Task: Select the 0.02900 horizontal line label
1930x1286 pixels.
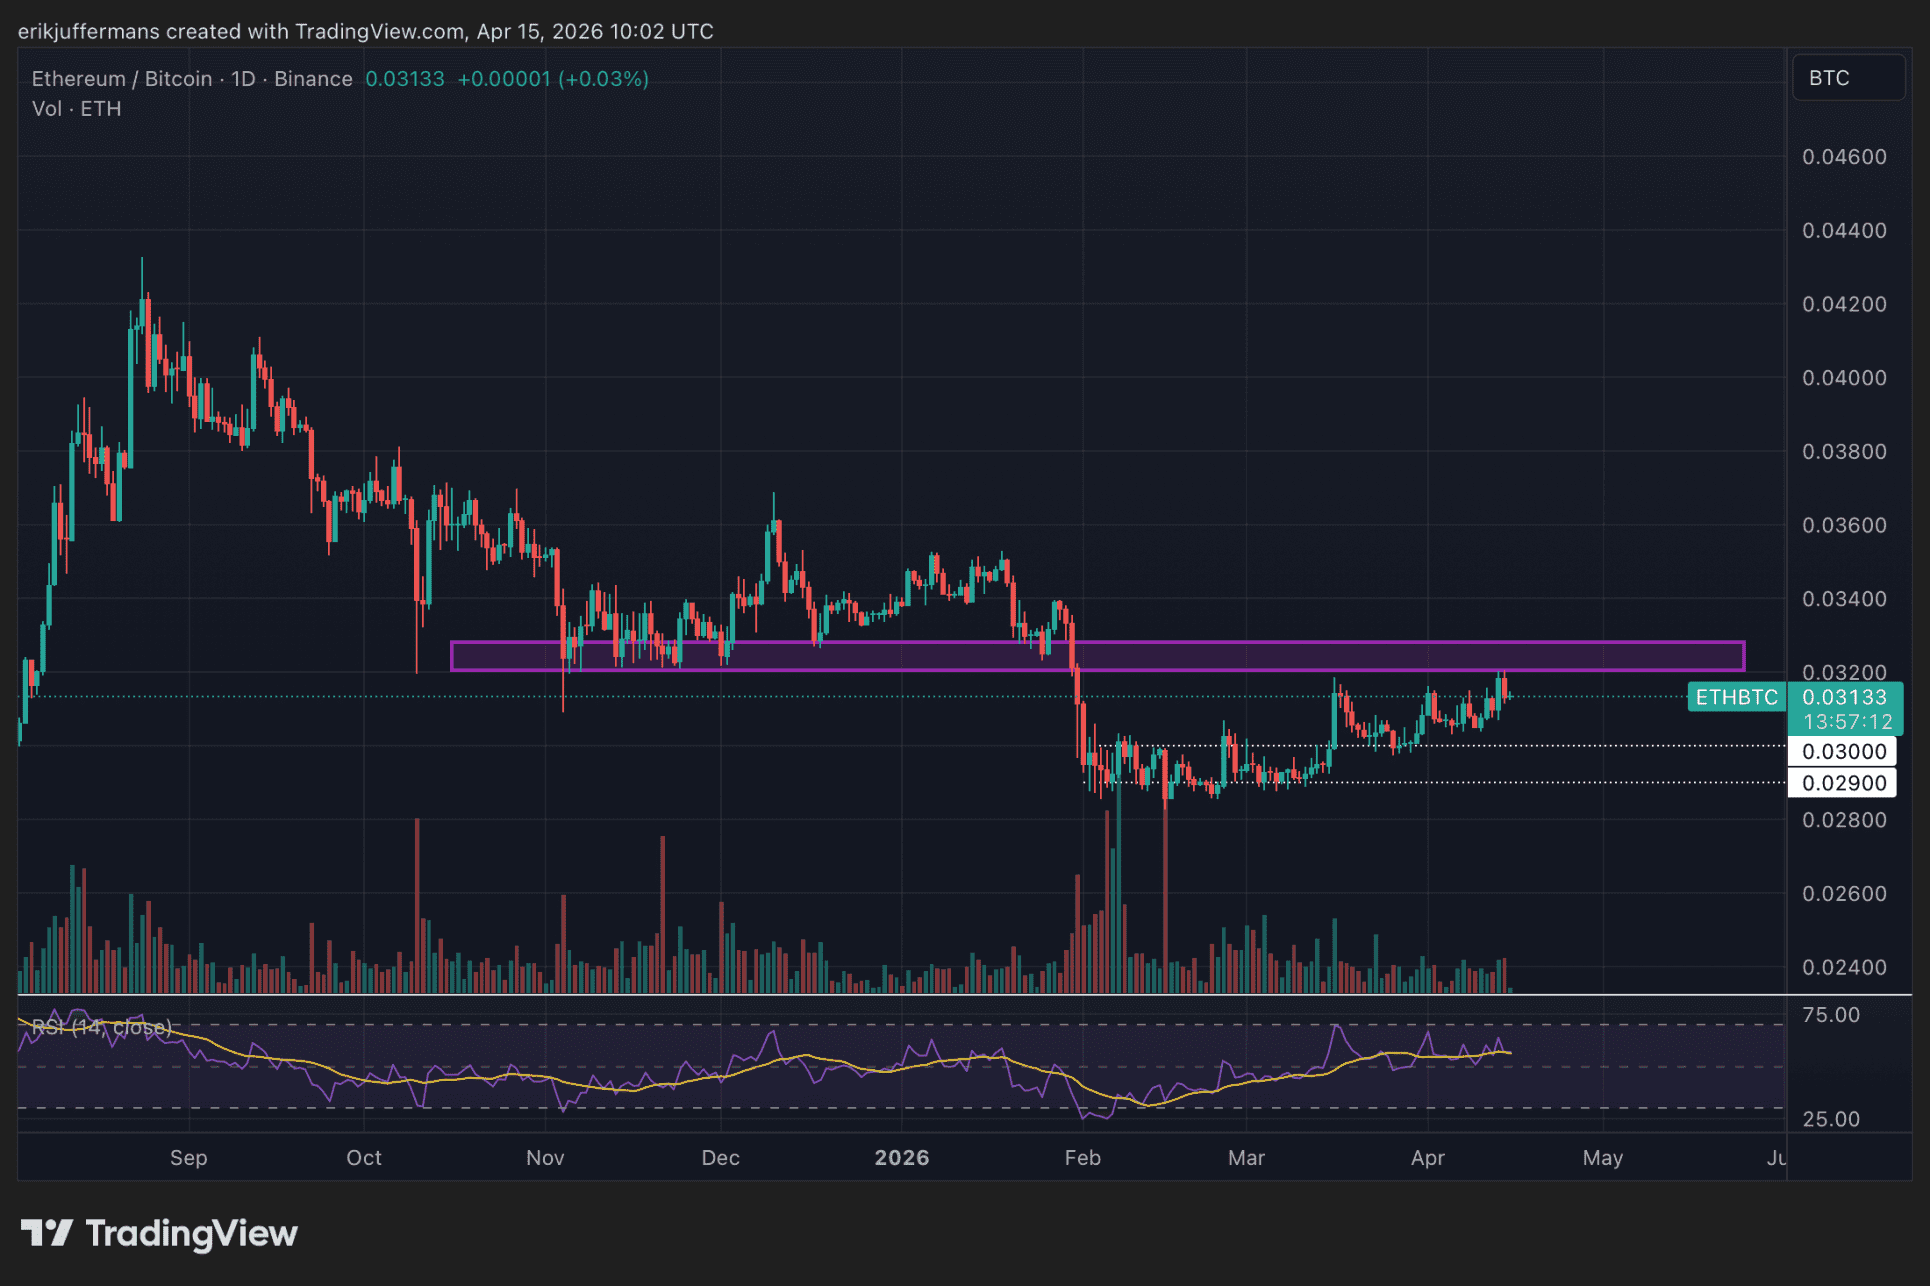Action: point(1843,783)
